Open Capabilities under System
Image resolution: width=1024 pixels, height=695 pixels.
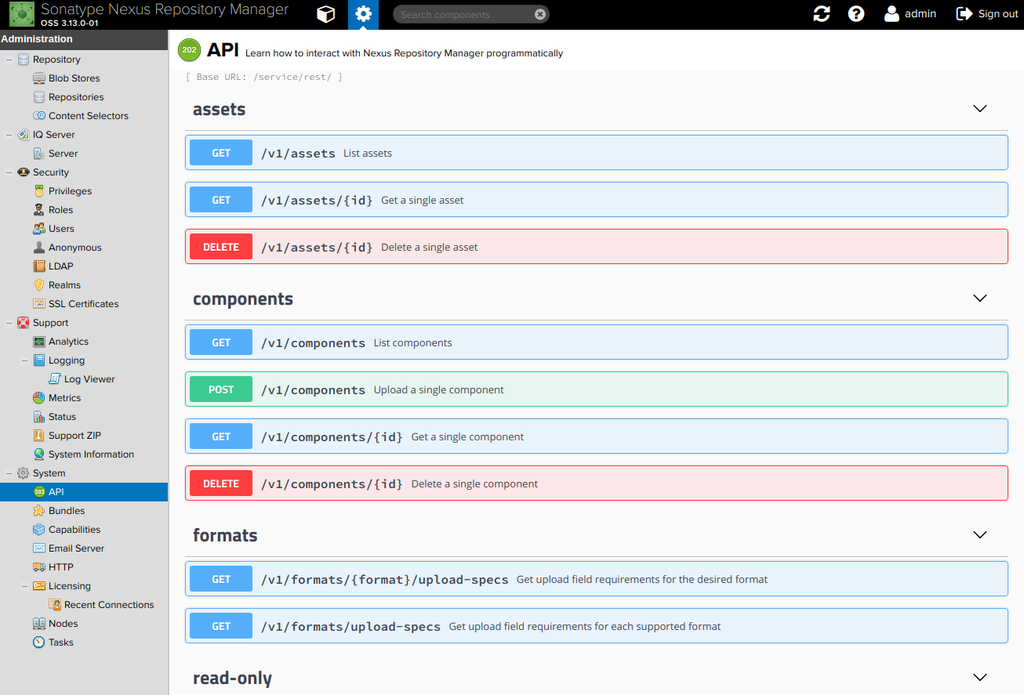click(x=74, y=530)
